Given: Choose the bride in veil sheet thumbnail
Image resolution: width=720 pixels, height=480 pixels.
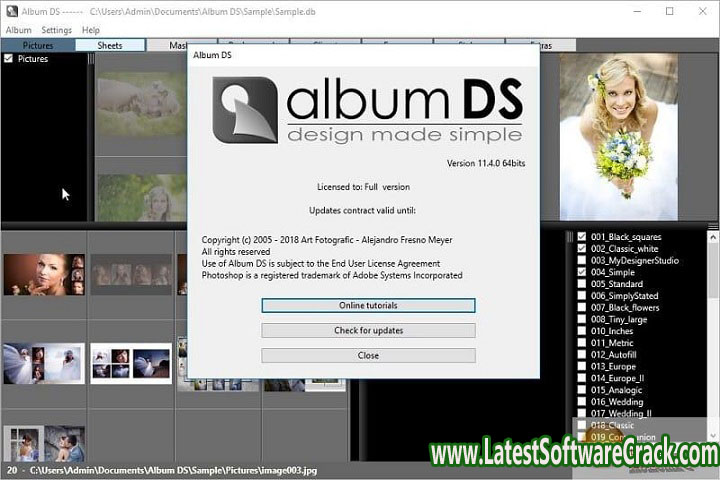Looking at the screenshot, I should point(43,363).
